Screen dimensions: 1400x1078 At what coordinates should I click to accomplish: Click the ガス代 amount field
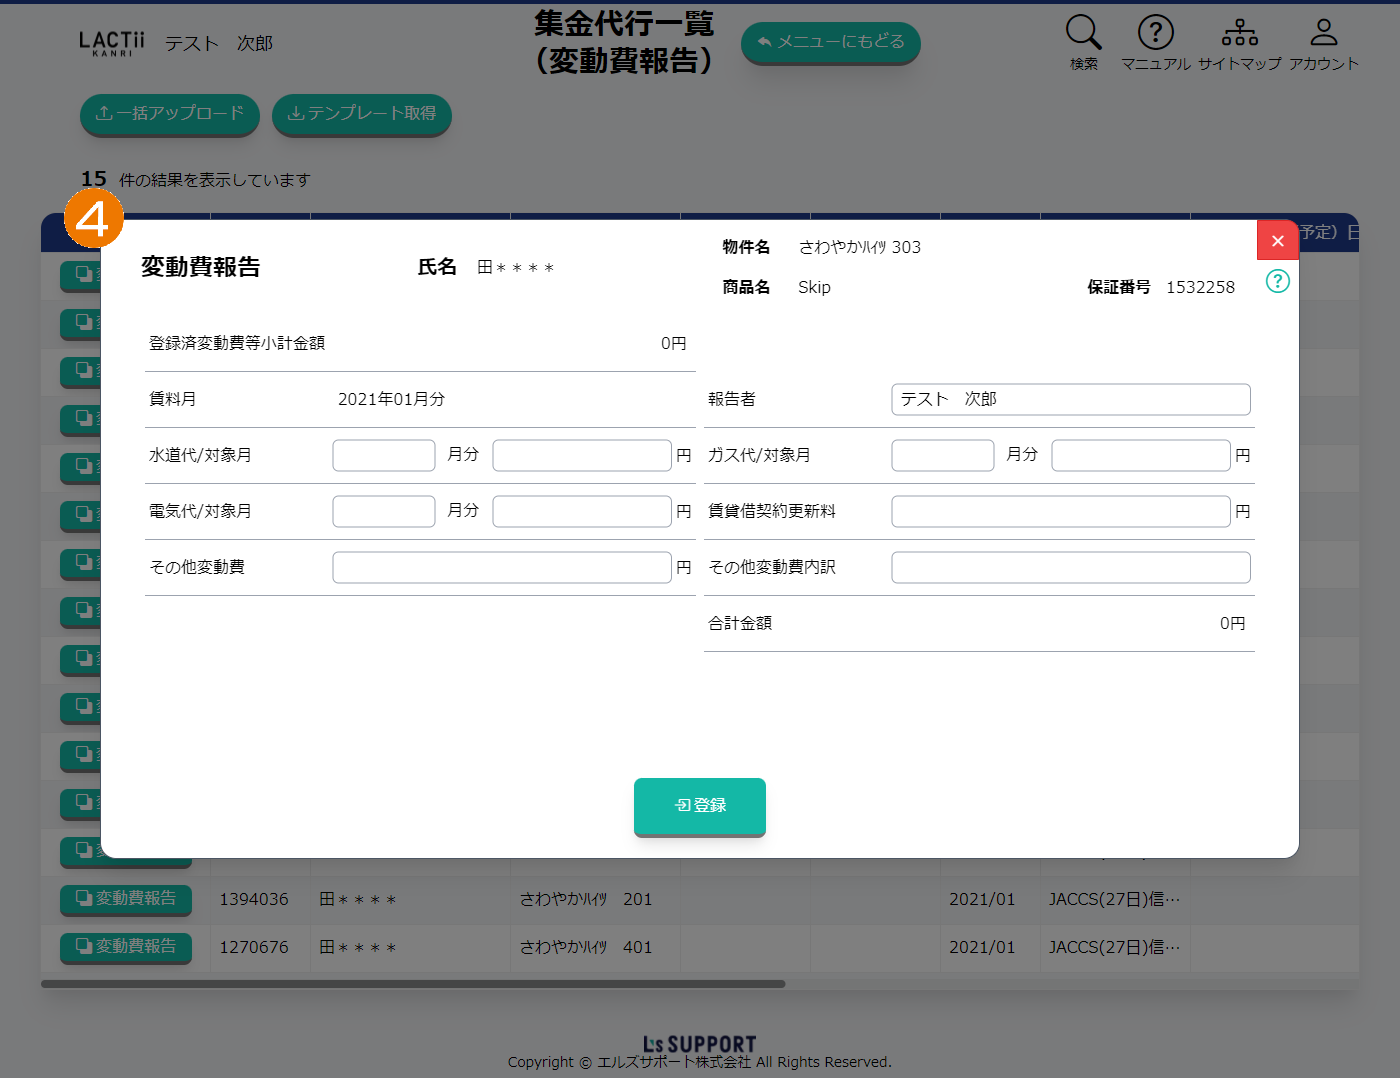[x=1140, y=455]
